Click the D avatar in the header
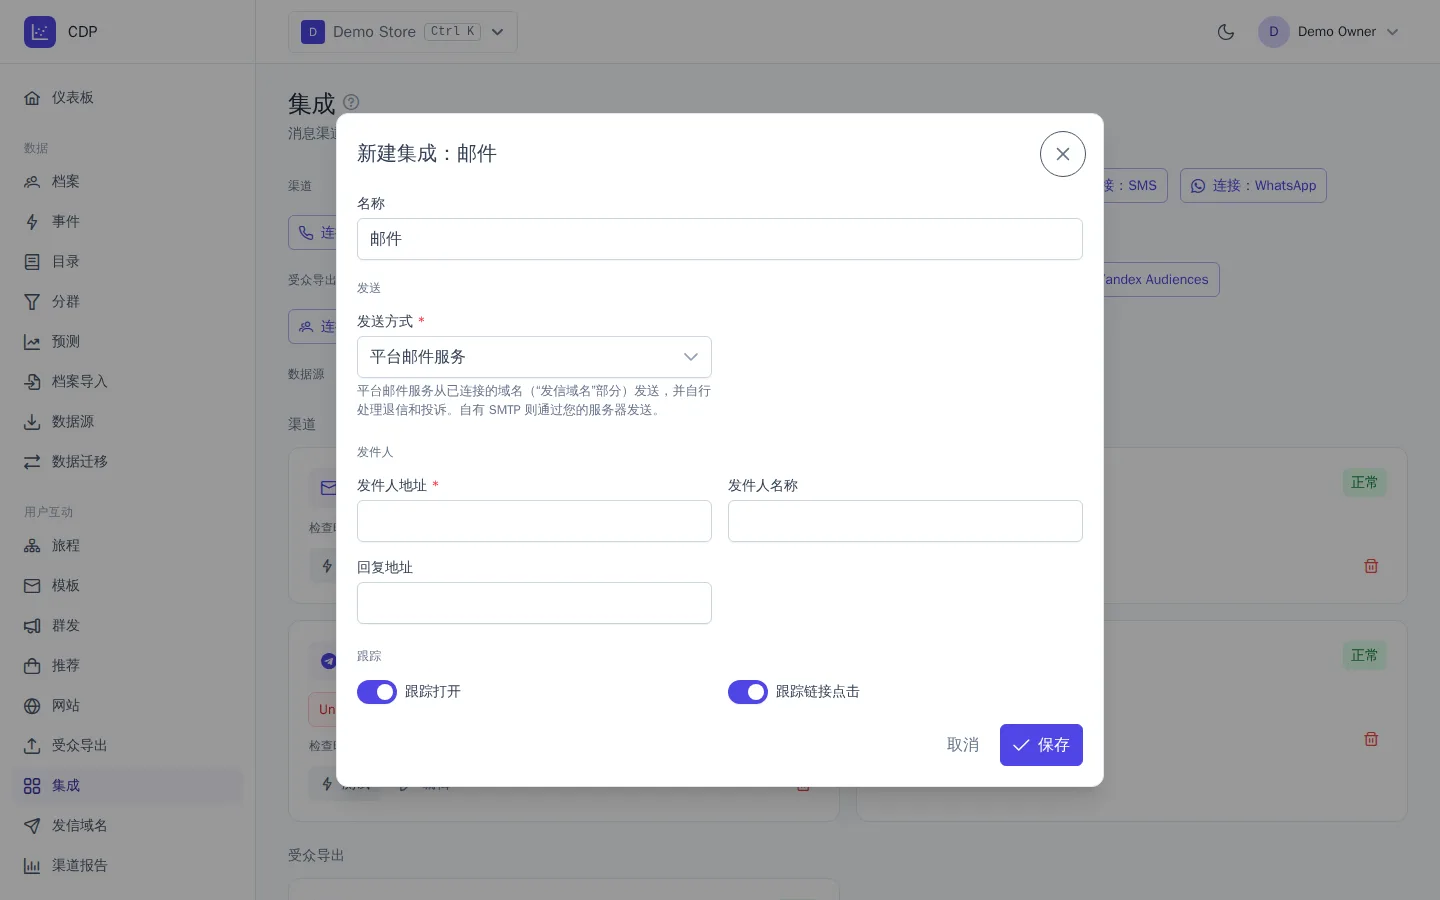This screenshot has height=900, width=1440. coord(1274,32)
